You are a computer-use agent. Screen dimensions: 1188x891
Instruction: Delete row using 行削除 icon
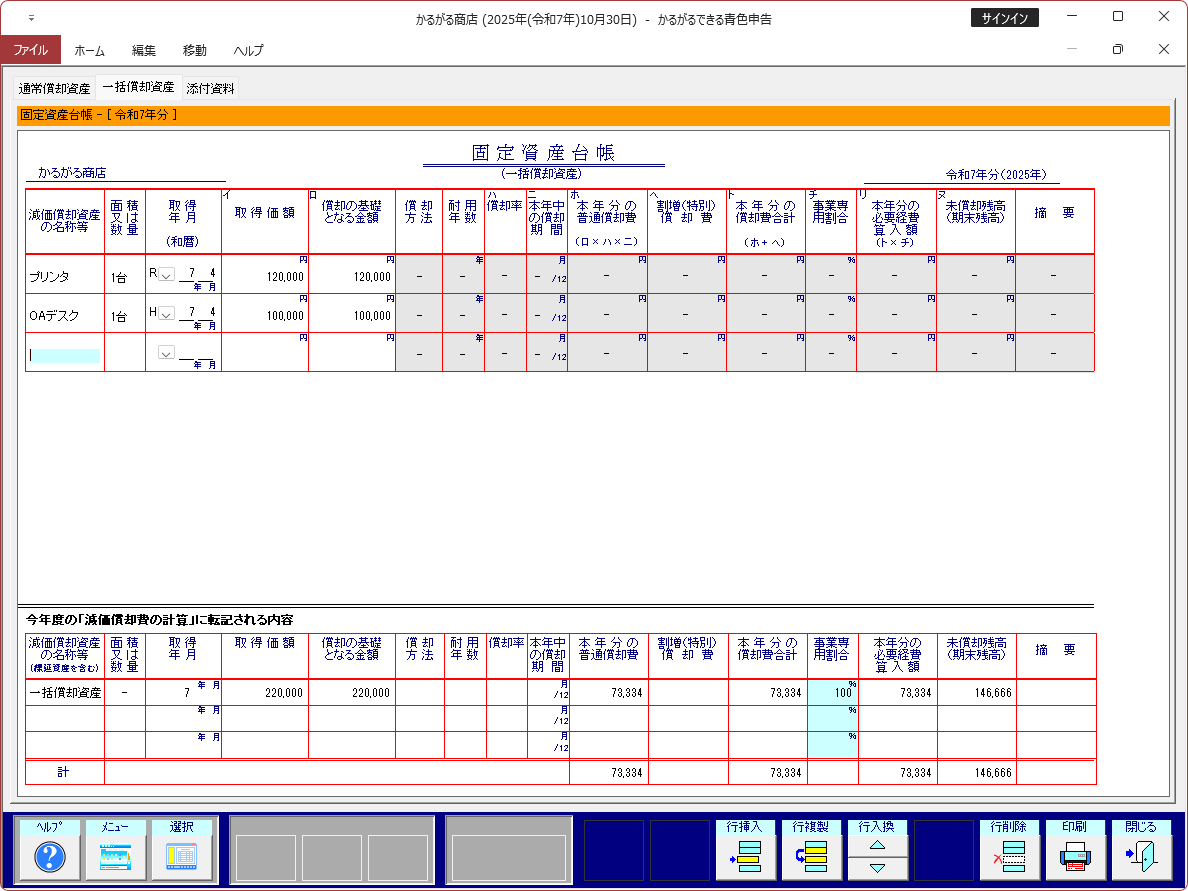[x=1010, y=857]
